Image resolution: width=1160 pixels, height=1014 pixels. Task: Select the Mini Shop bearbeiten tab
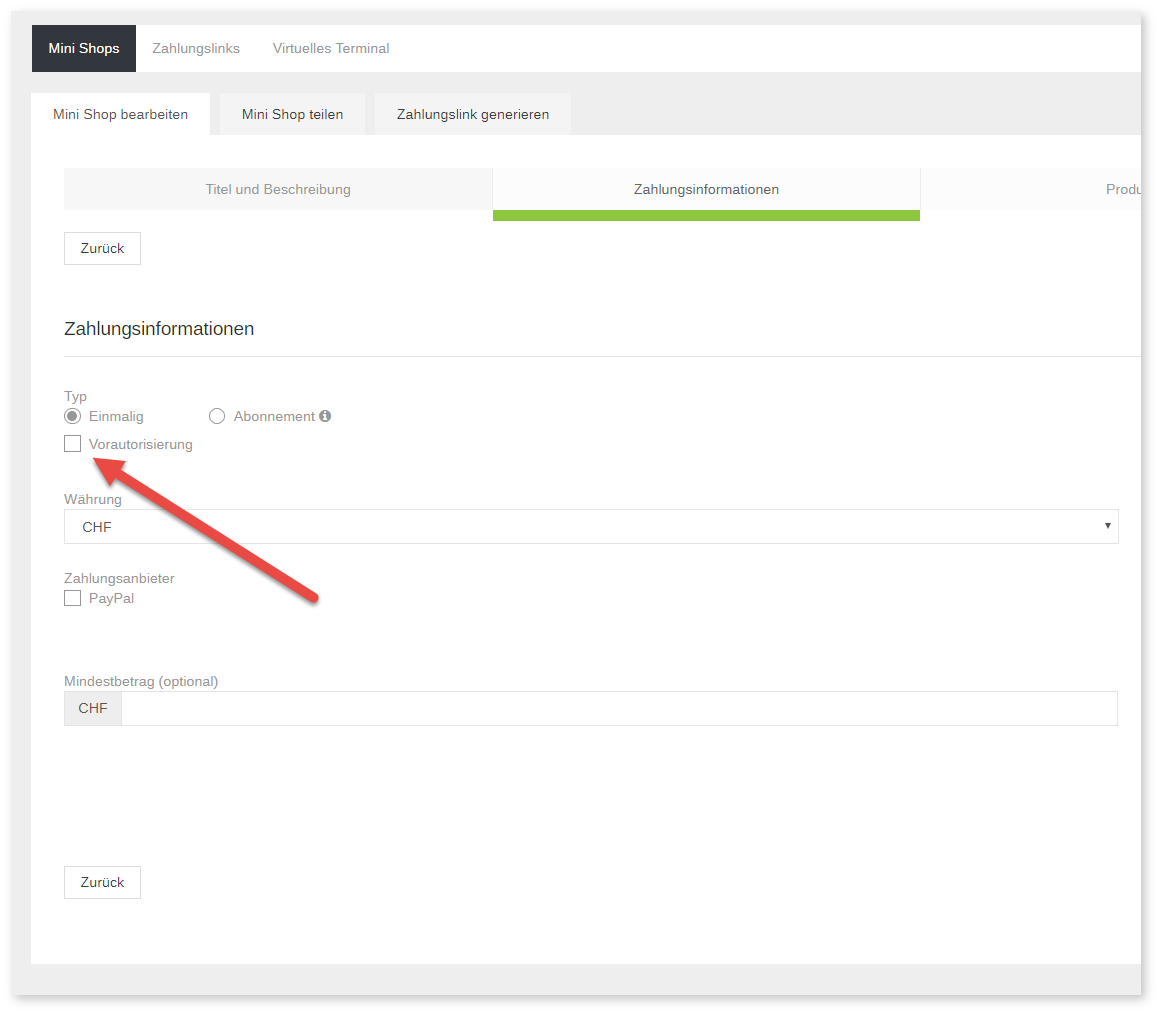tap(121, 114)
